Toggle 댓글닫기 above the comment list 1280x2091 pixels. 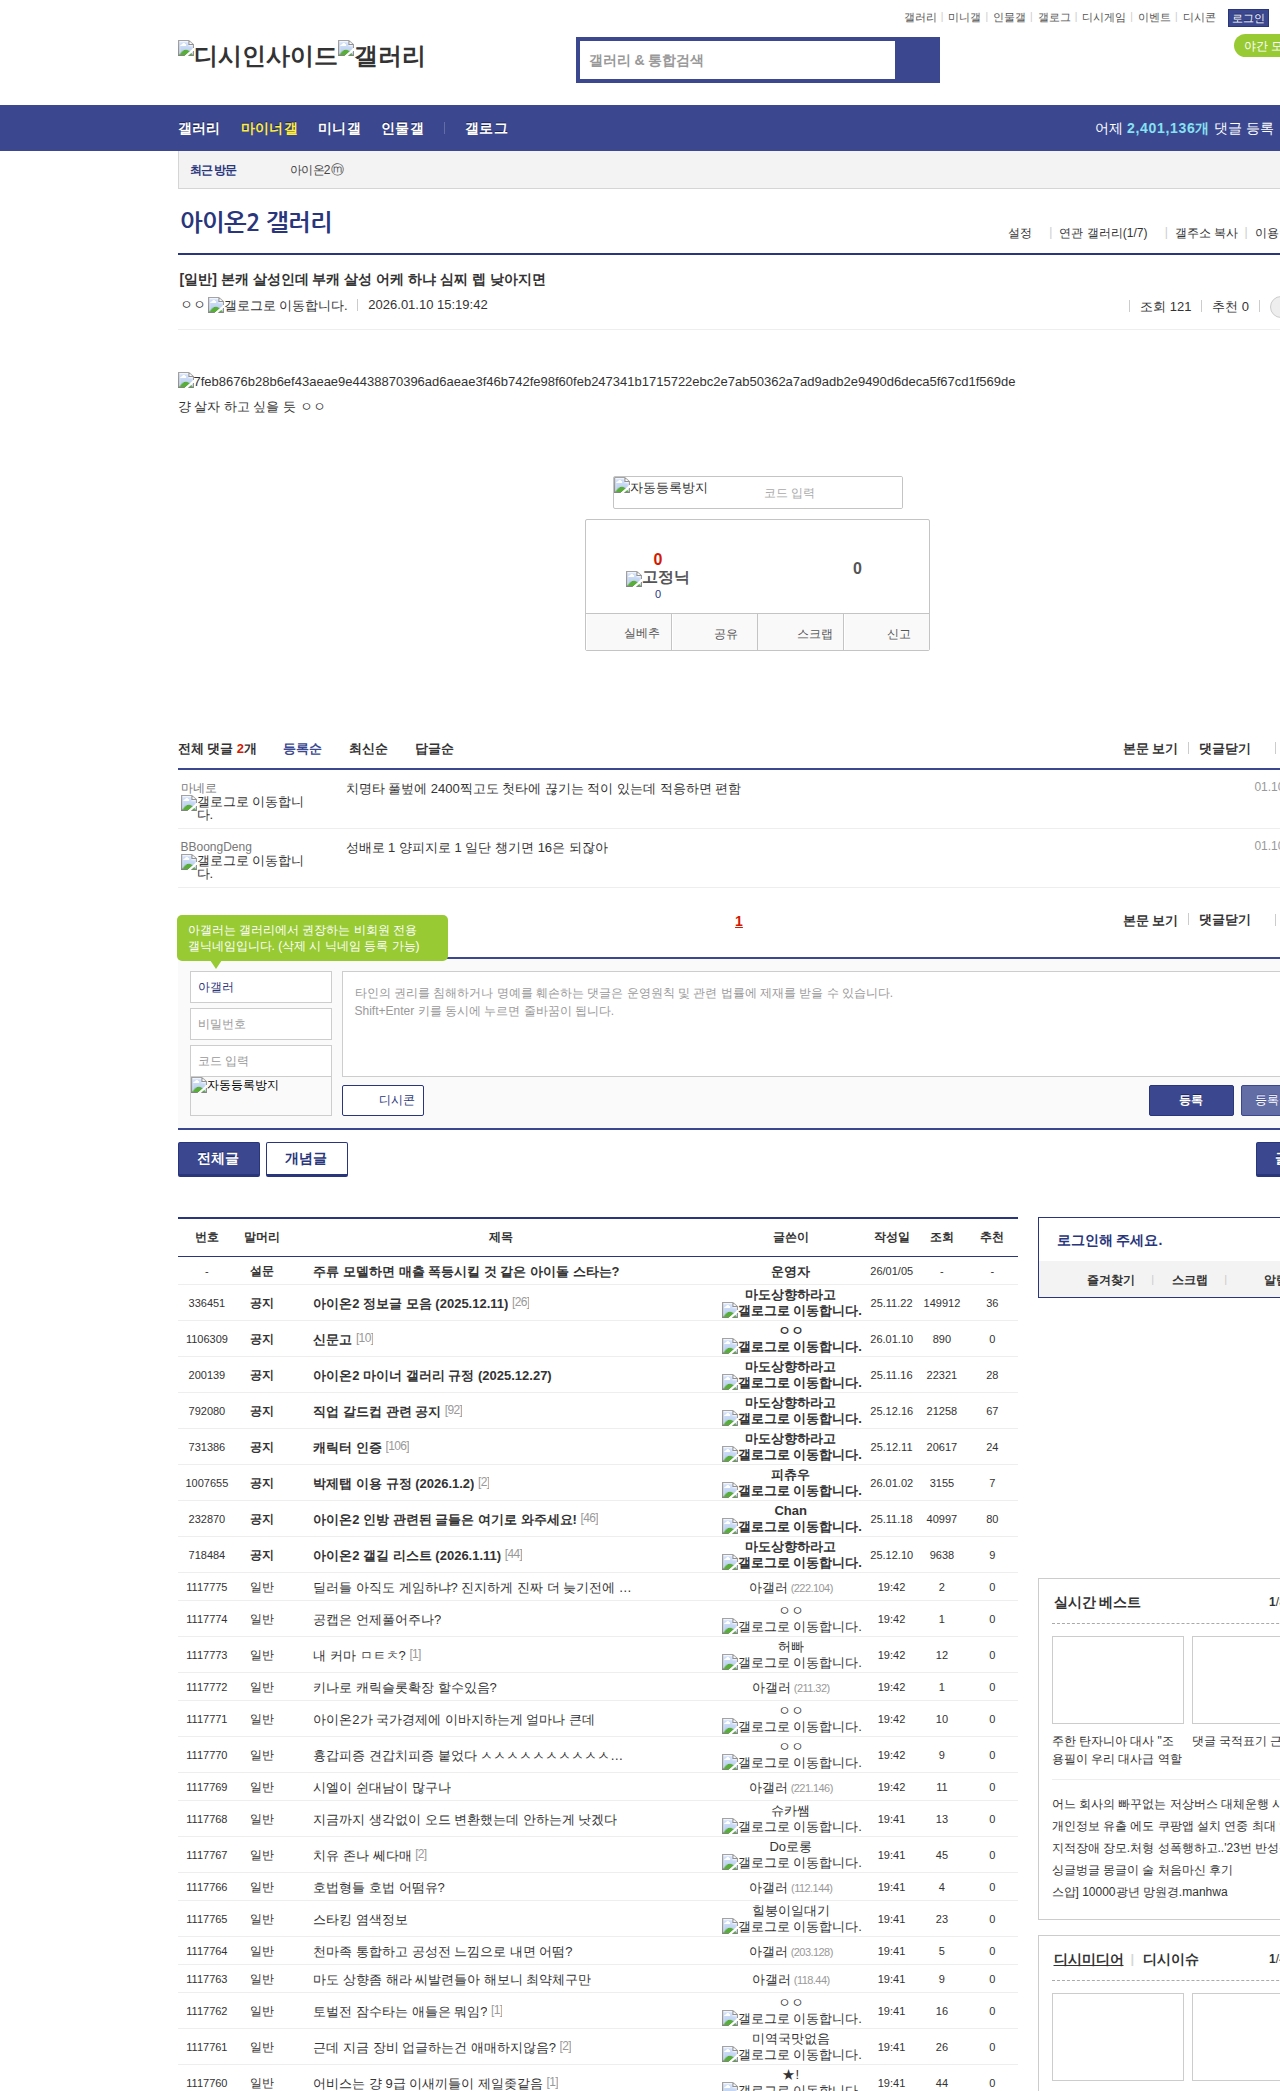[x=1224, y=749]
